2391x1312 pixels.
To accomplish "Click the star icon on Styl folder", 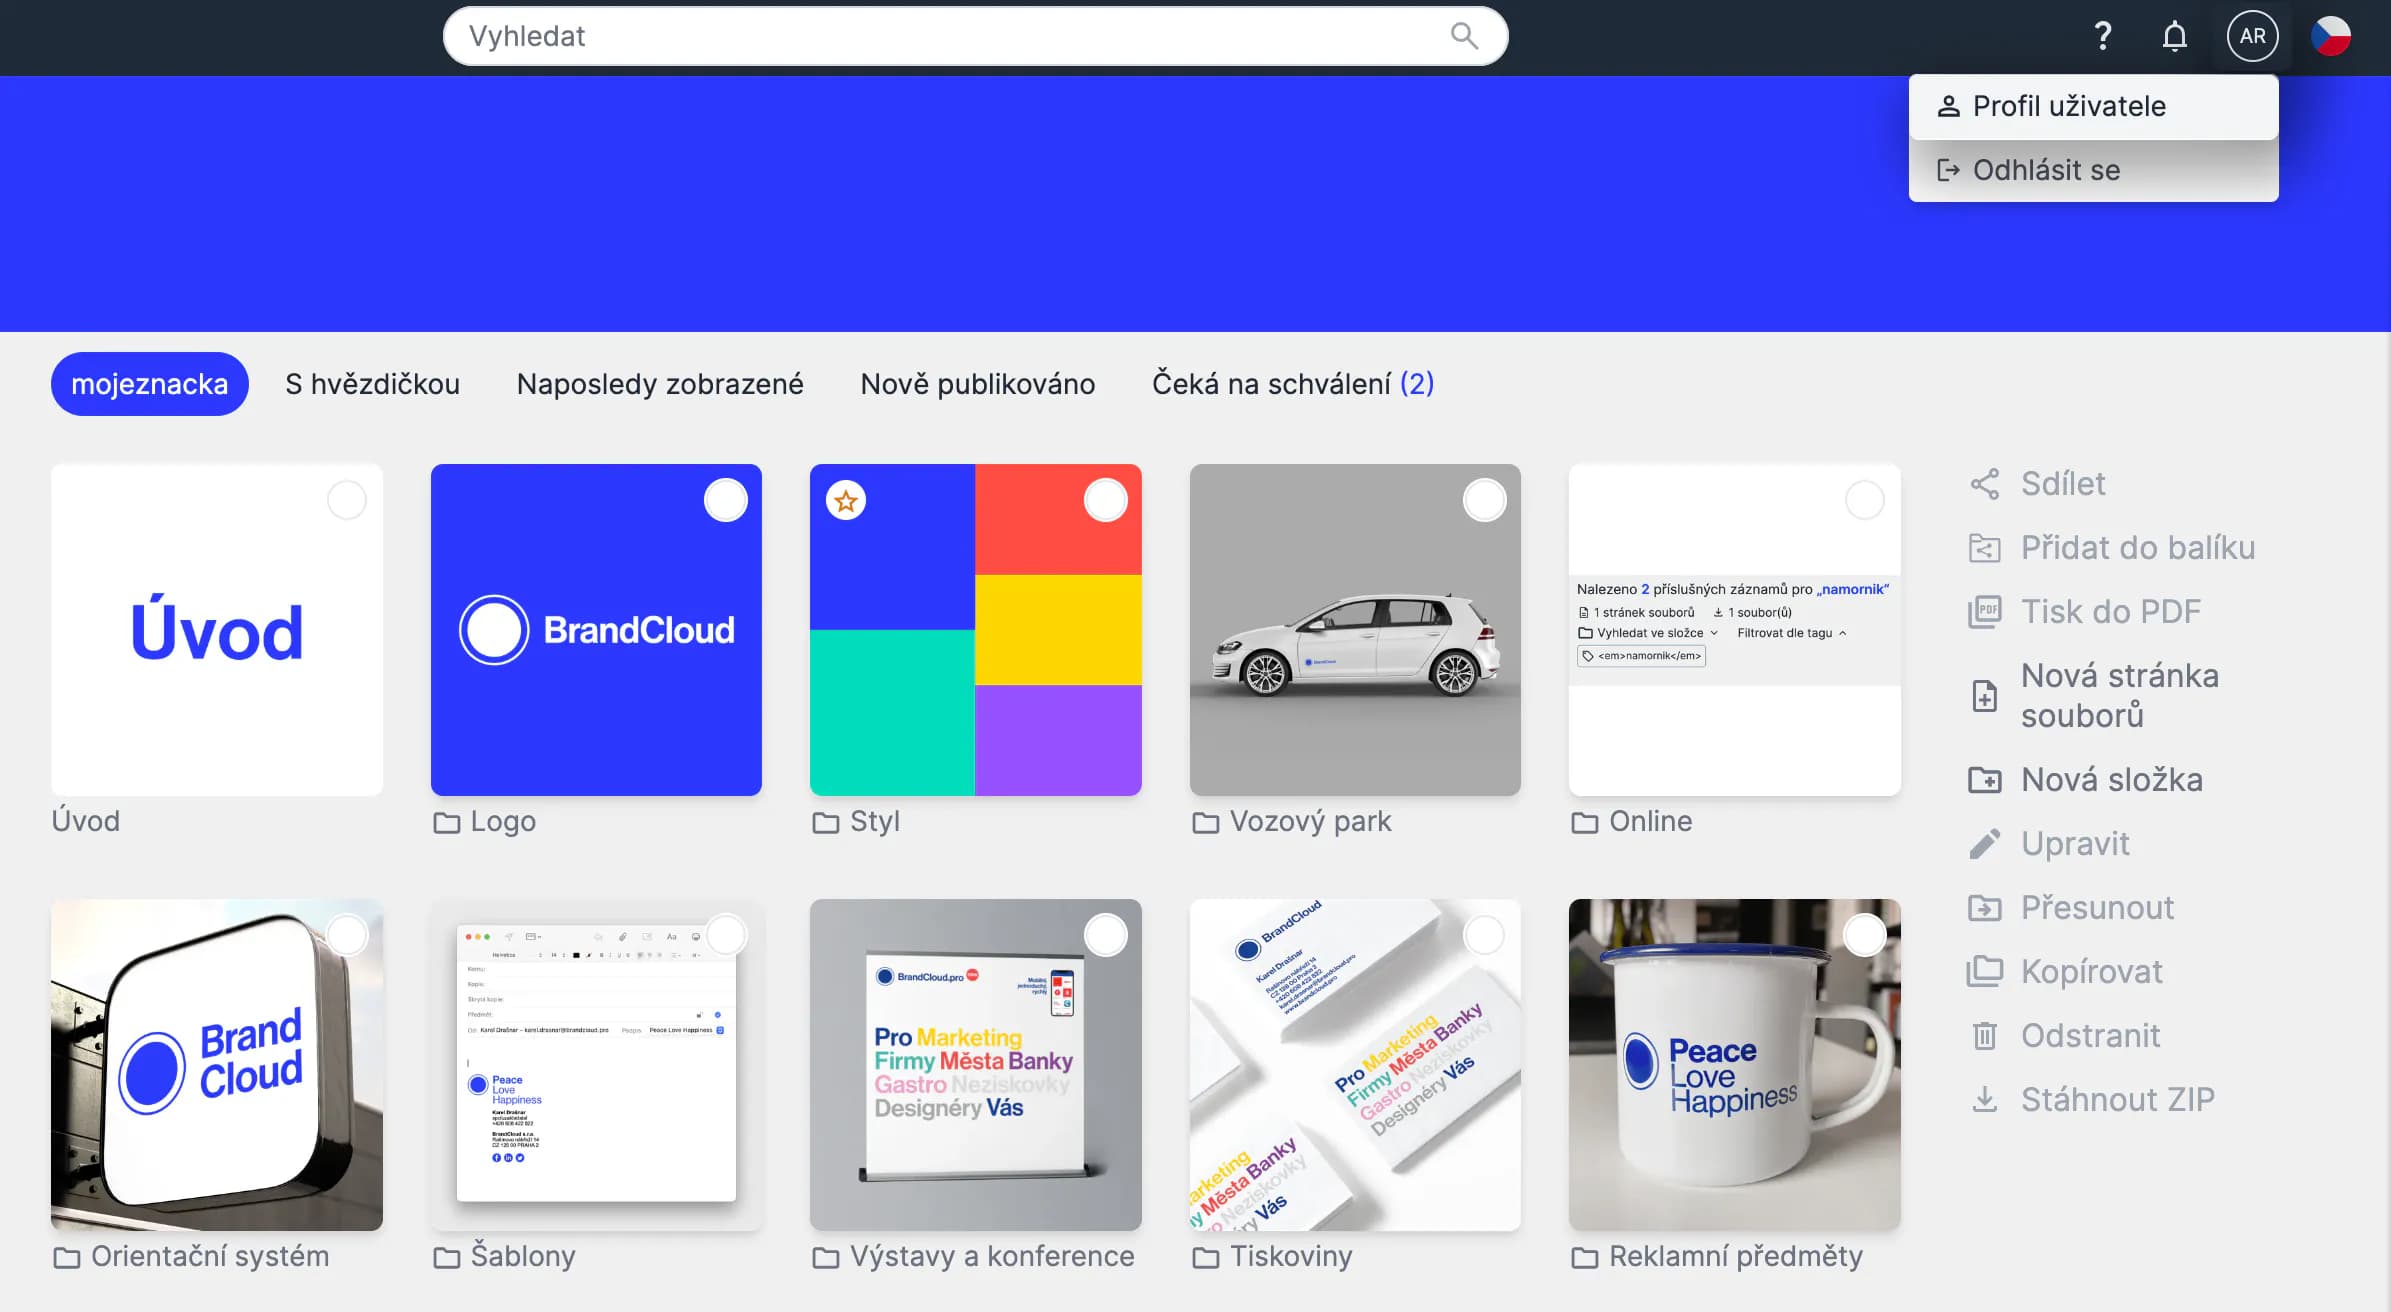I will point(846,501).
